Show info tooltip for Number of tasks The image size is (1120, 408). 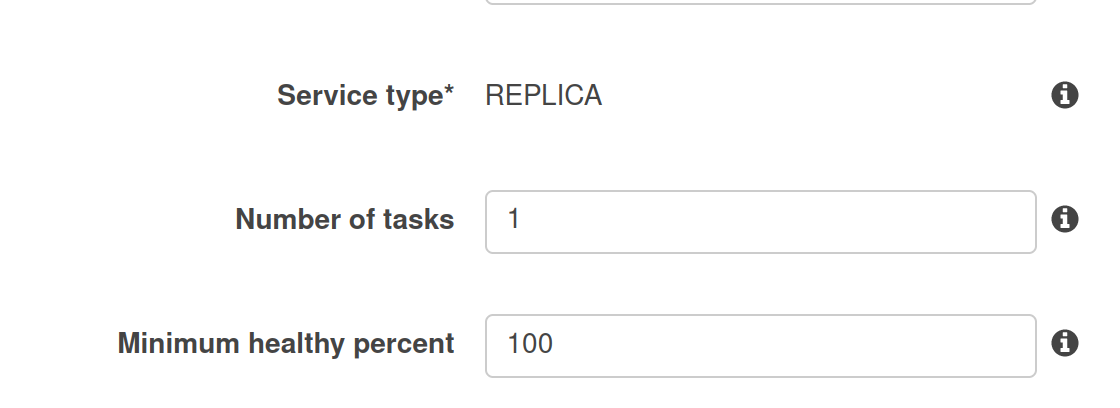pos(1064,219)
